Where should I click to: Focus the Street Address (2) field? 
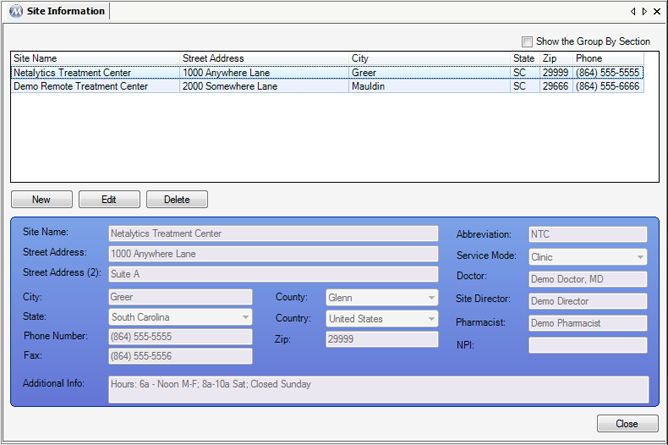tap(273, 274)
